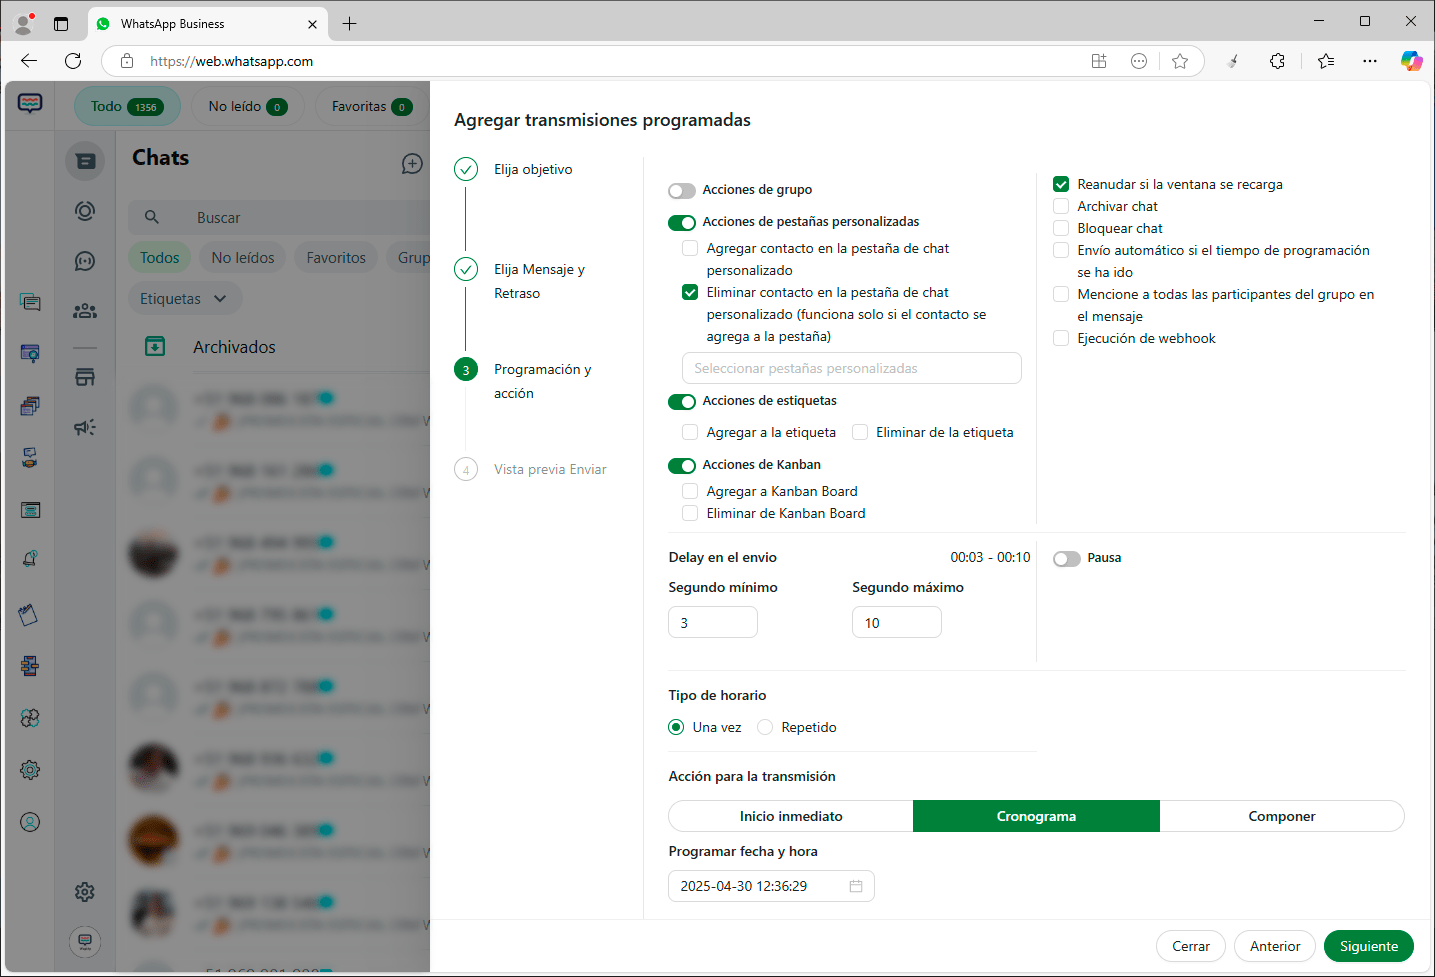This screenshot has height=977, width=1435.
Task: Select the Componer tab
Action: (1281, 816)
